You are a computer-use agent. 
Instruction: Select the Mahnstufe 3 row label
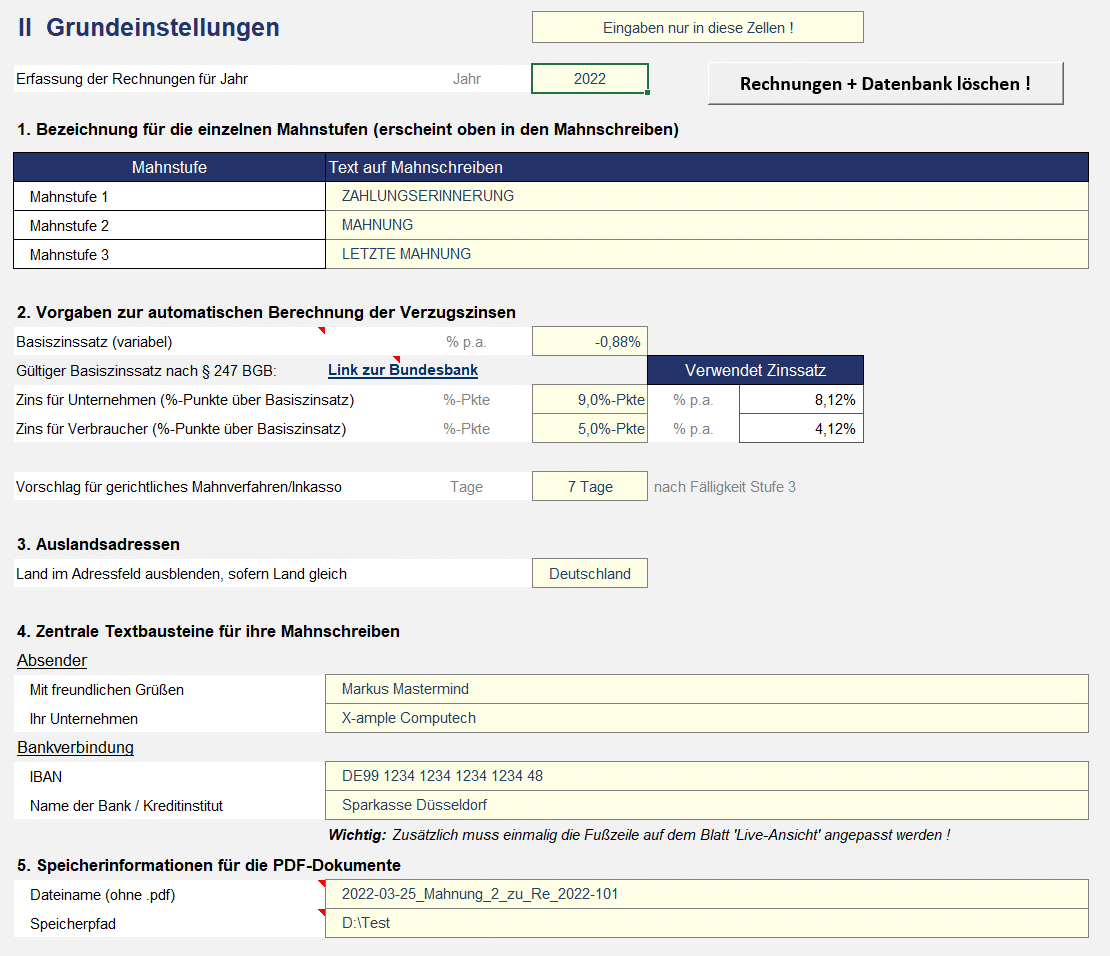pos(169,254)
